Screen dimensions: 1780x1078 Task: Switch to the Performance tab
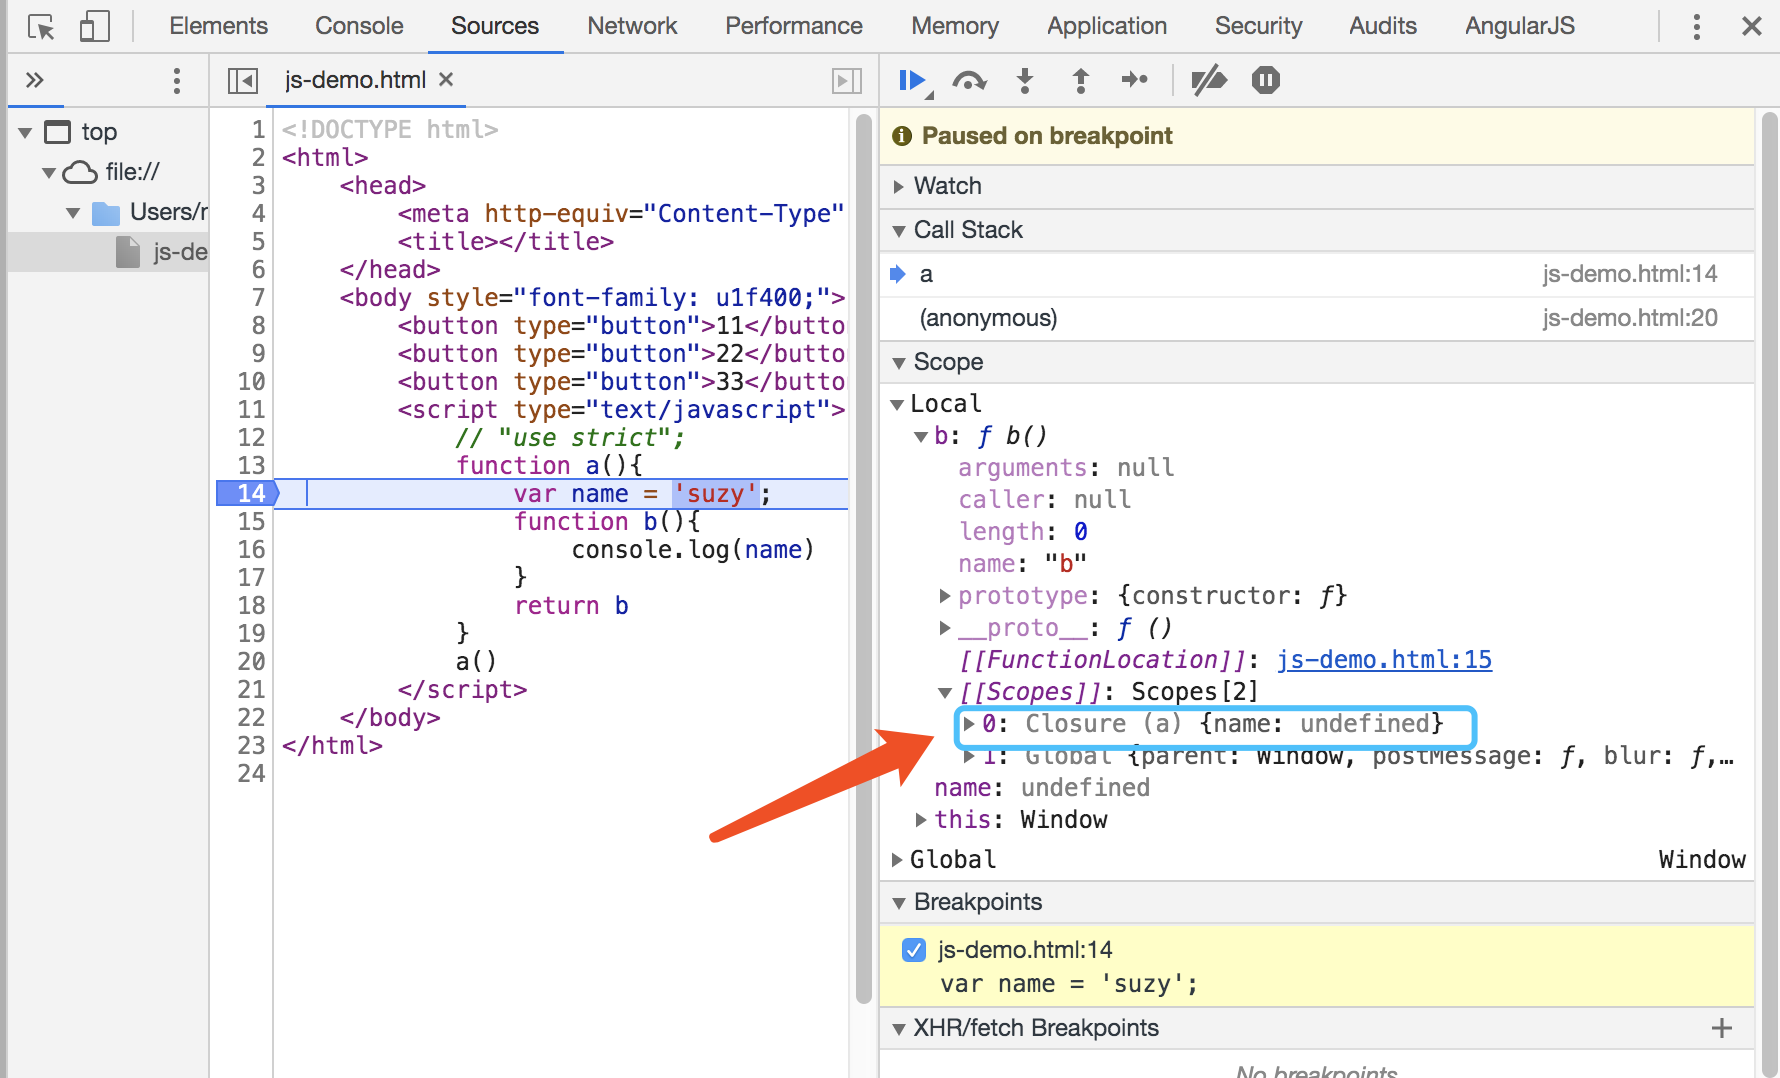tap(794, 26)
